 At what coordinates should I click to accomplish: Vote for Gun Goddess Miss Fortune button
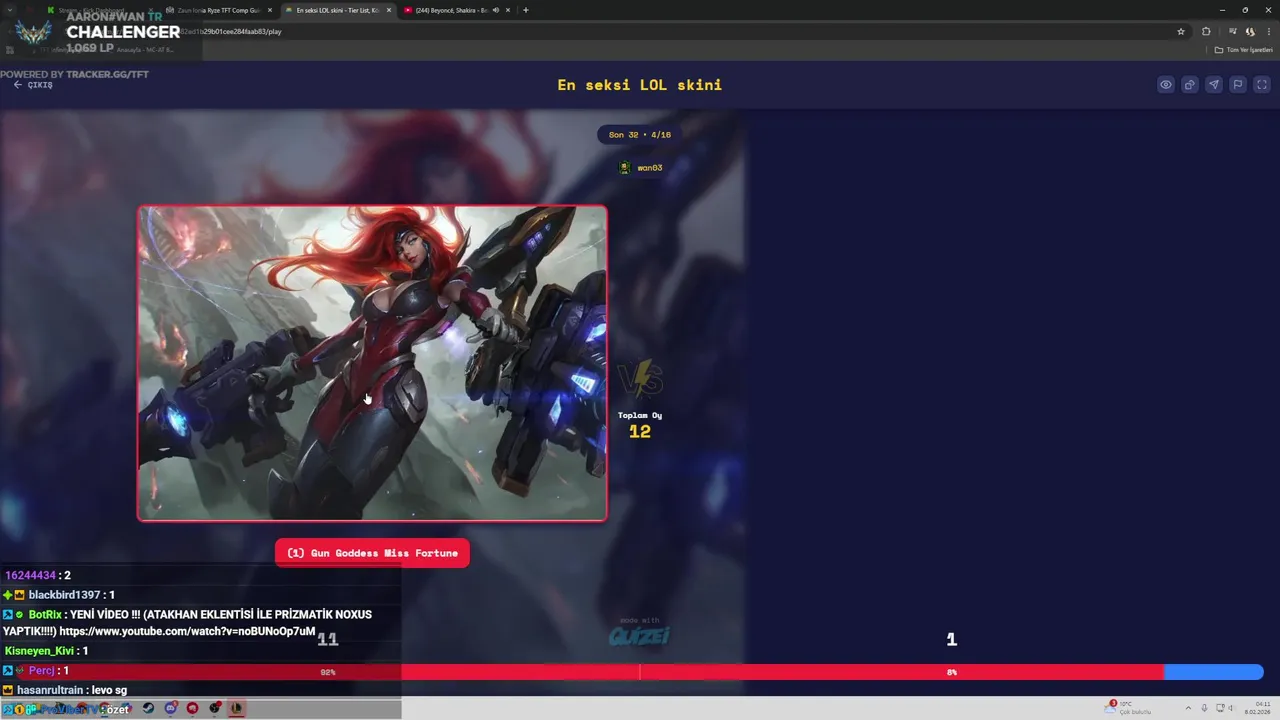coord(372,553)
